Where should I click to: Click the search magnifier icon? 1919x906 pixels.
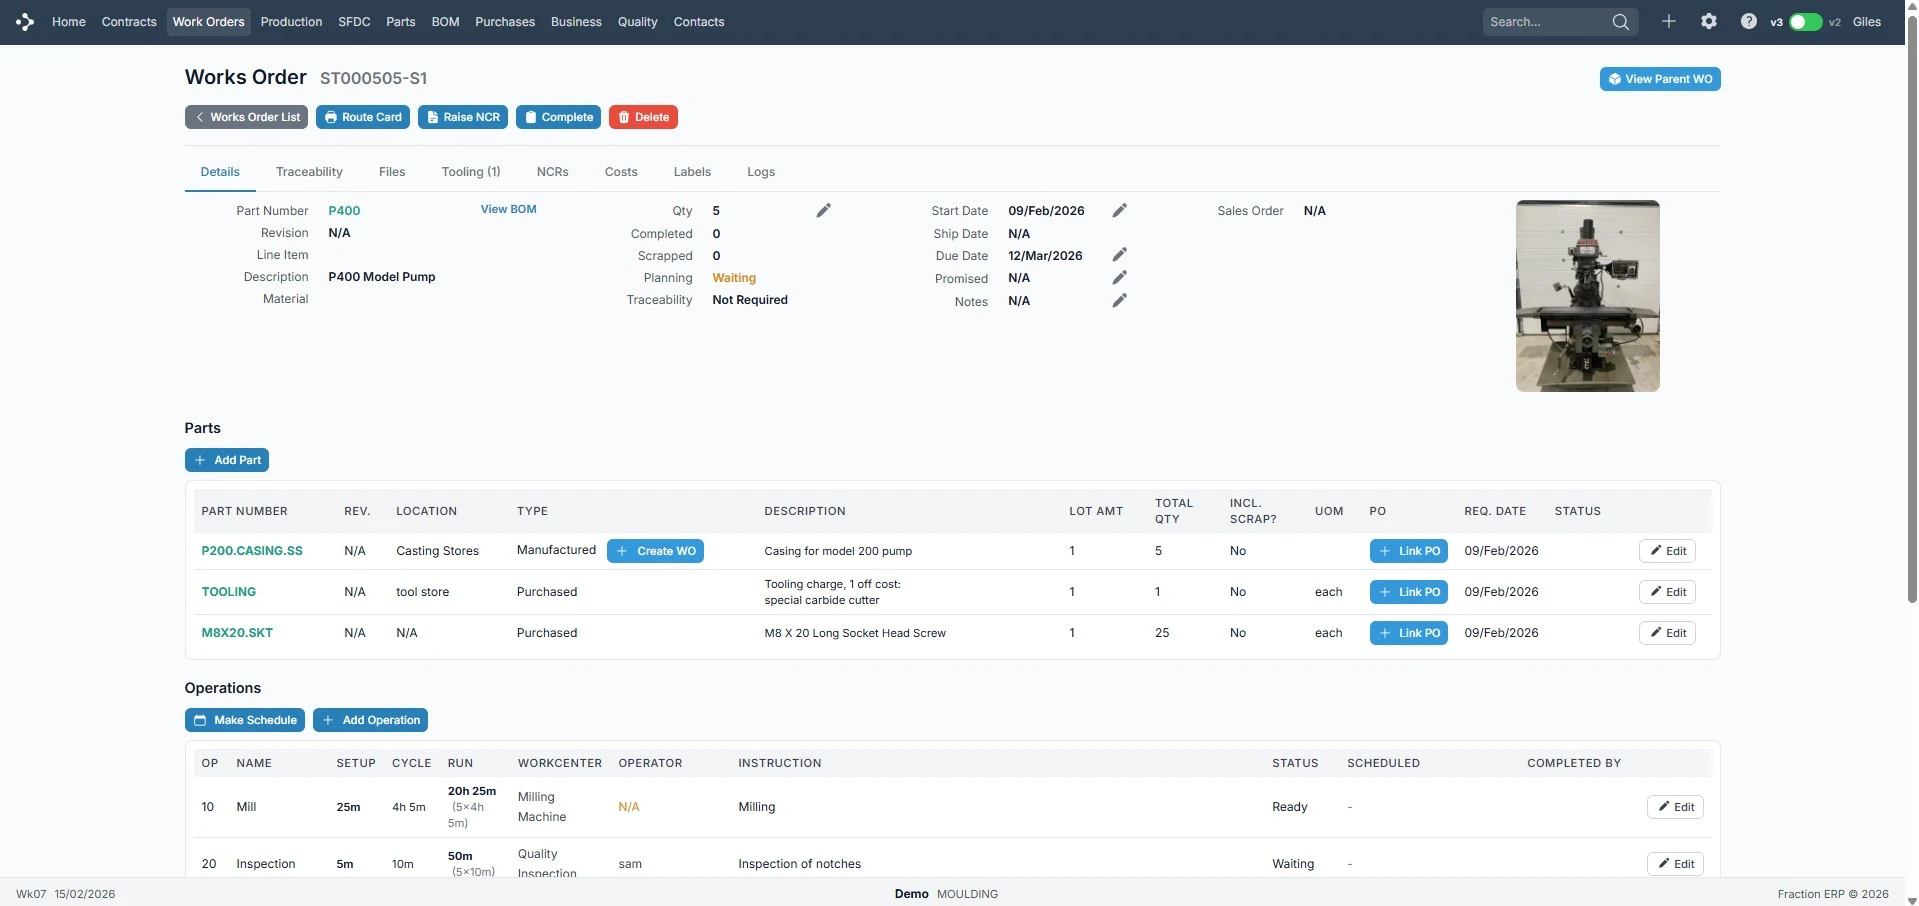1620,22
